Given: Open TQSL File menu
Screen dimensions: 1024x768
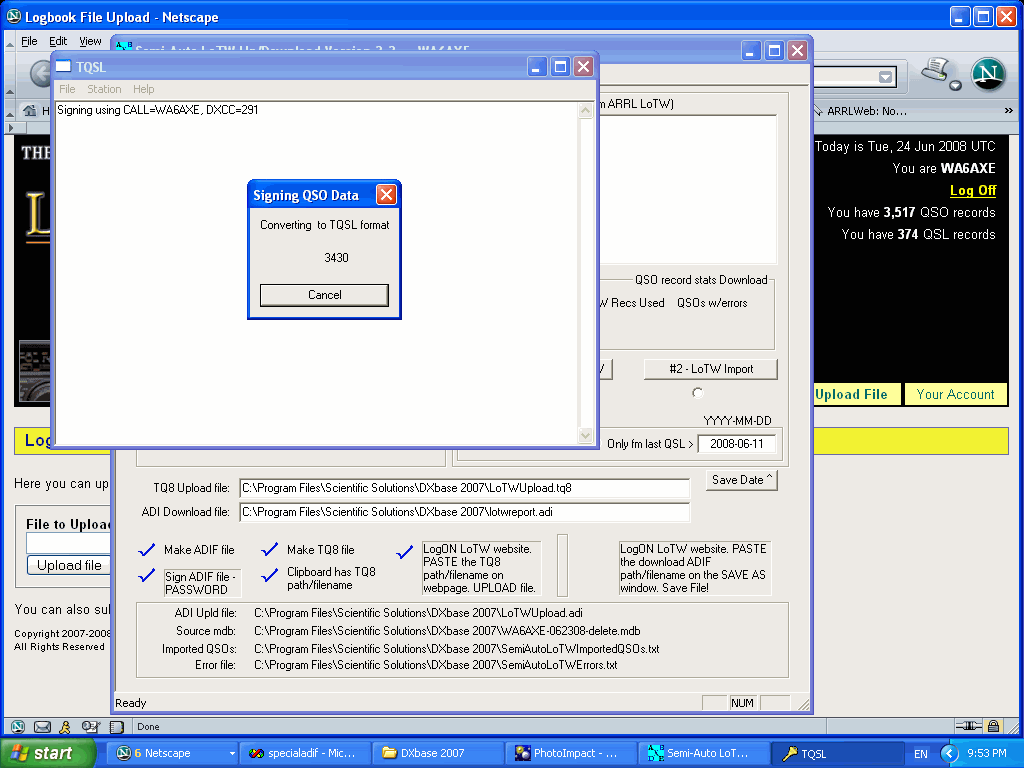Looking at the screenshot, I should pyautogui.click(x=67, y=89).
